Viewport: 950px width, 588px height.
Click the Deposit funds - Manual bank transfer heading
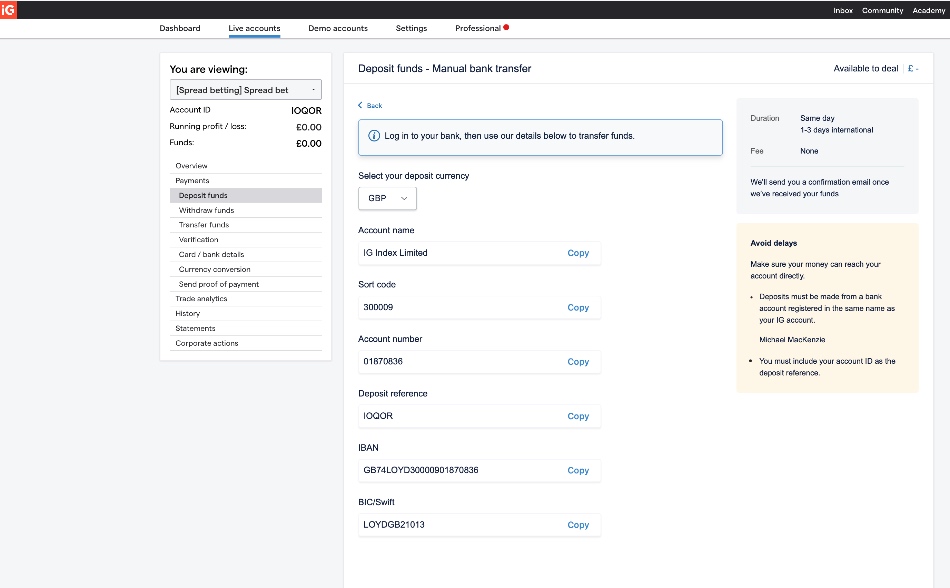[x=445, y=68]
